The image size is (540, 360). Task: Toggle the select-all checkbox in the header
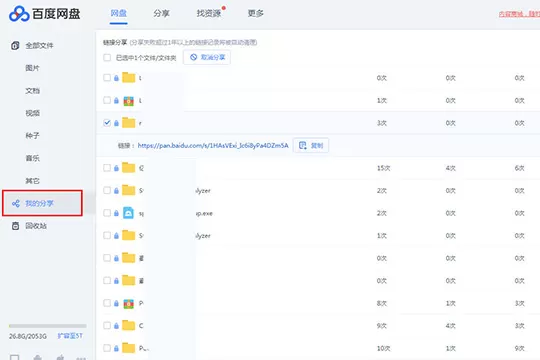[107, 58]
